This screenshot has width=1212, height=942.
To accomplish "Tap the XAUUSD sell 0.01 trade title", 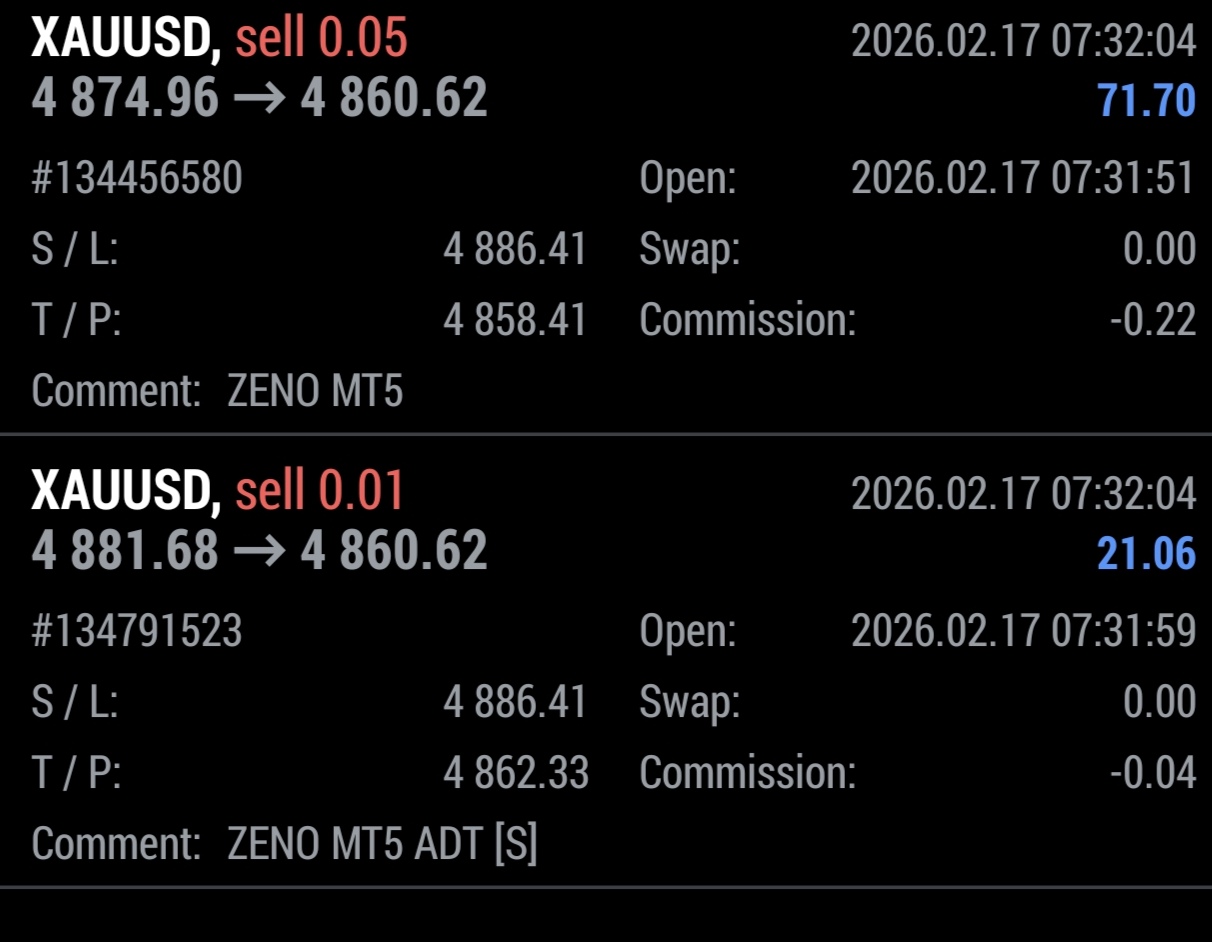I will click(x=218, y=491).
